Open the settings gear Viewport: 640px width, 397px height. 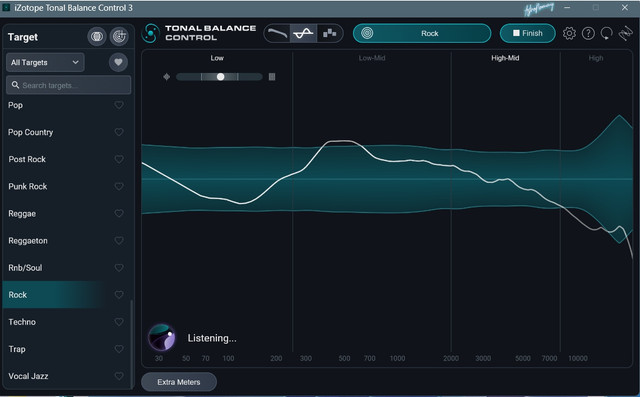click(x=569, y=33)
